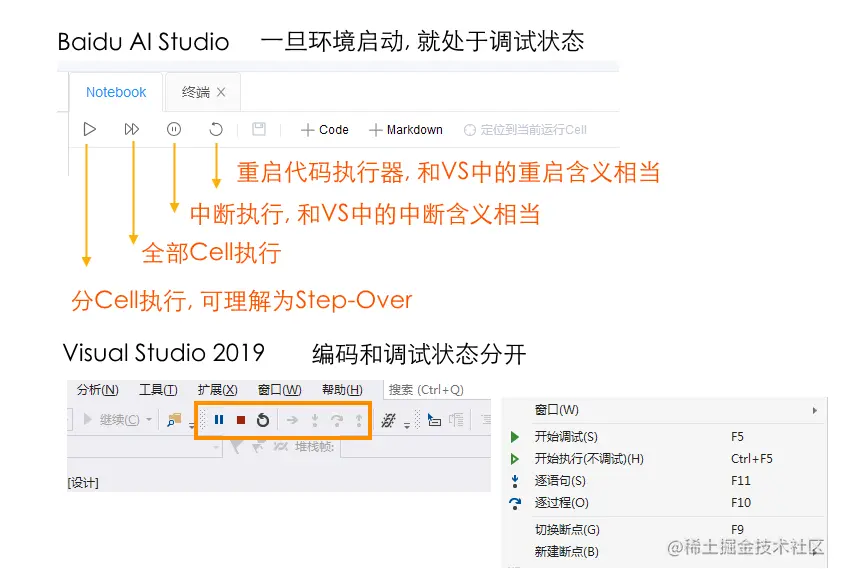Viewport: 842px width, 574px height.
Task: Open overflow arrow after the crossed-out icon
Action: [x=407, y=425]
